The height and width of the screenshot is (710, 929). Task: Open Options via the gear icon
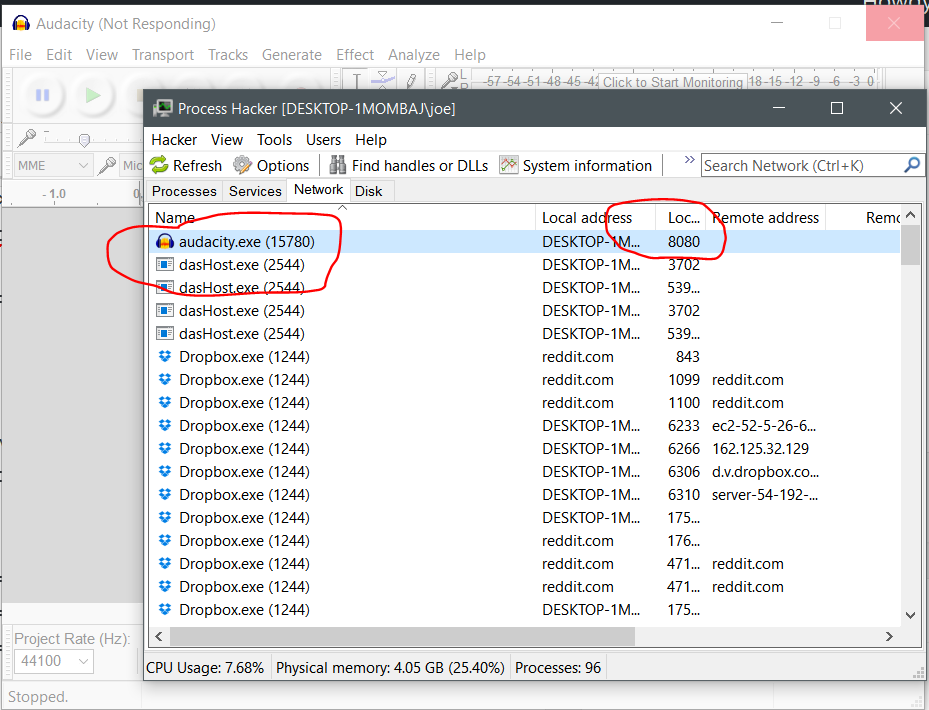click(271, 165)
